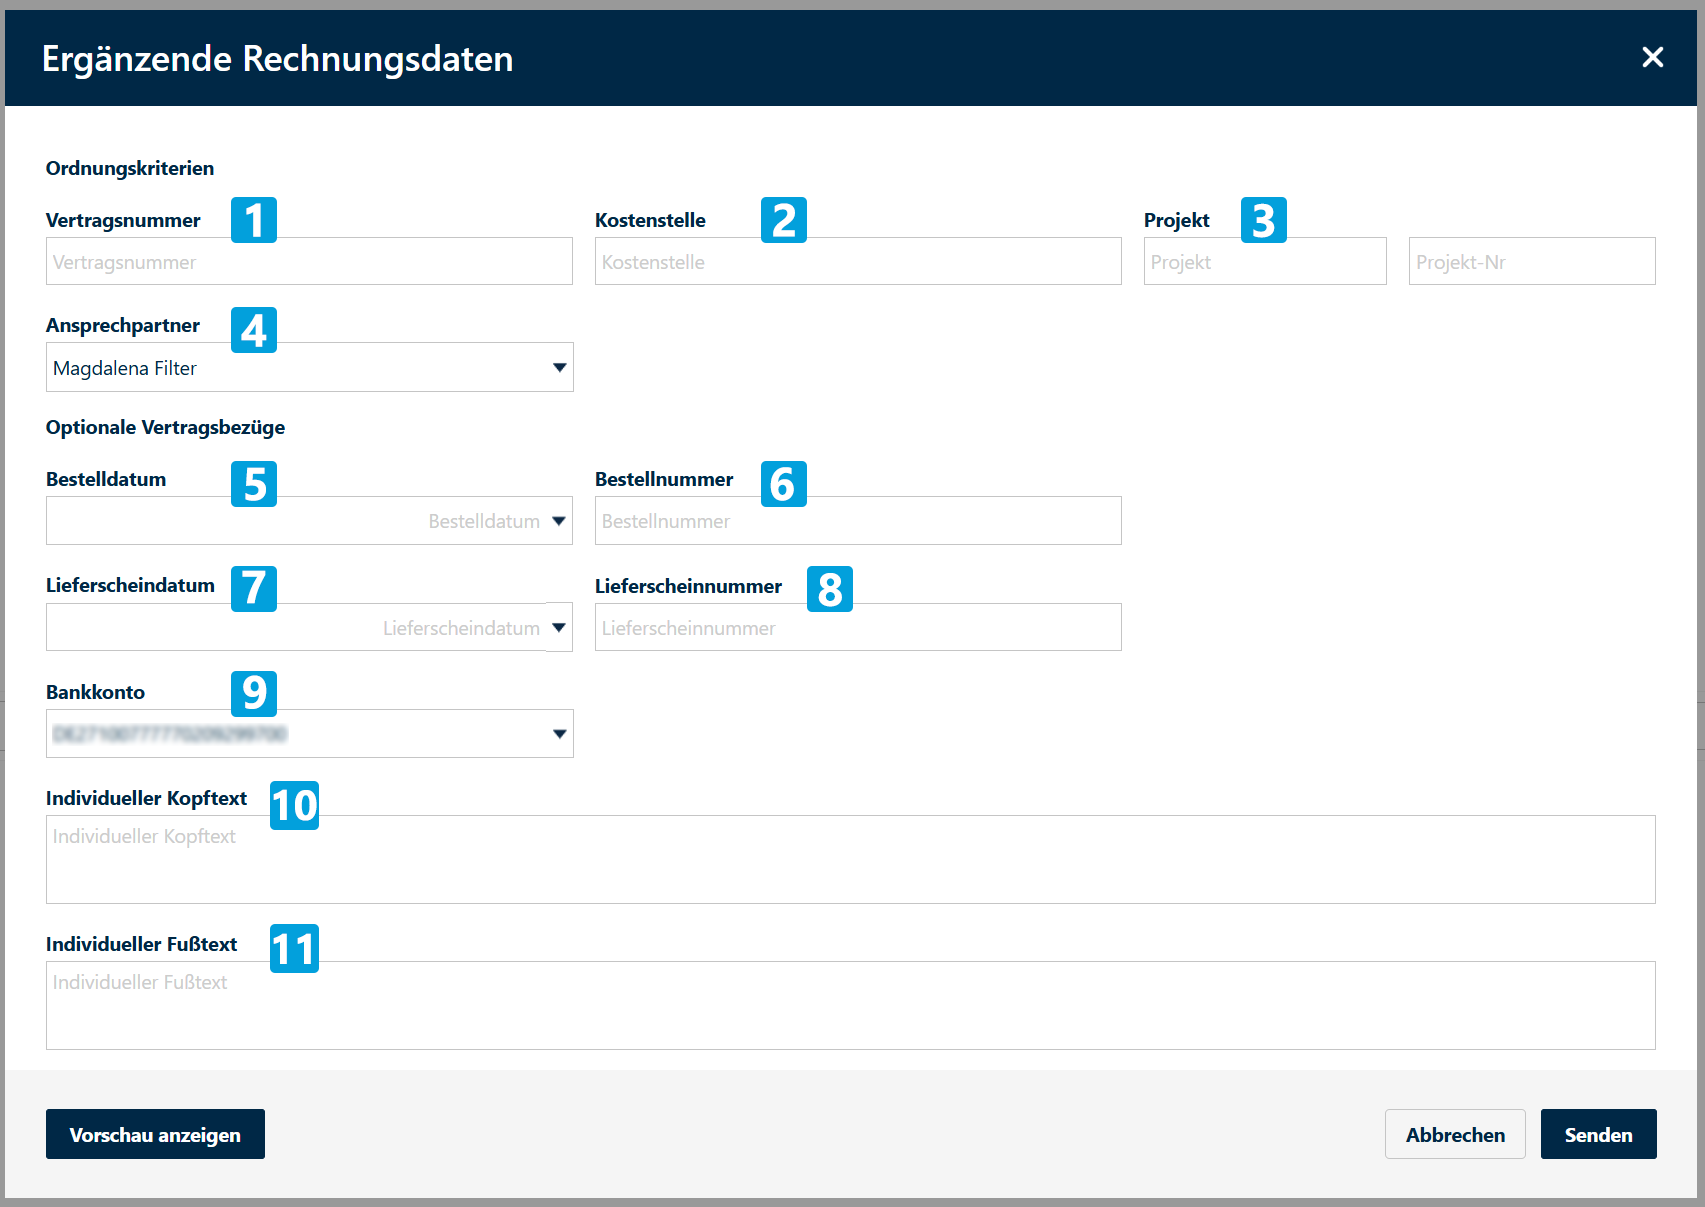1705x1207 pixels.
Task: Click the Individueller Fußtext text area
Action: 850,1006
